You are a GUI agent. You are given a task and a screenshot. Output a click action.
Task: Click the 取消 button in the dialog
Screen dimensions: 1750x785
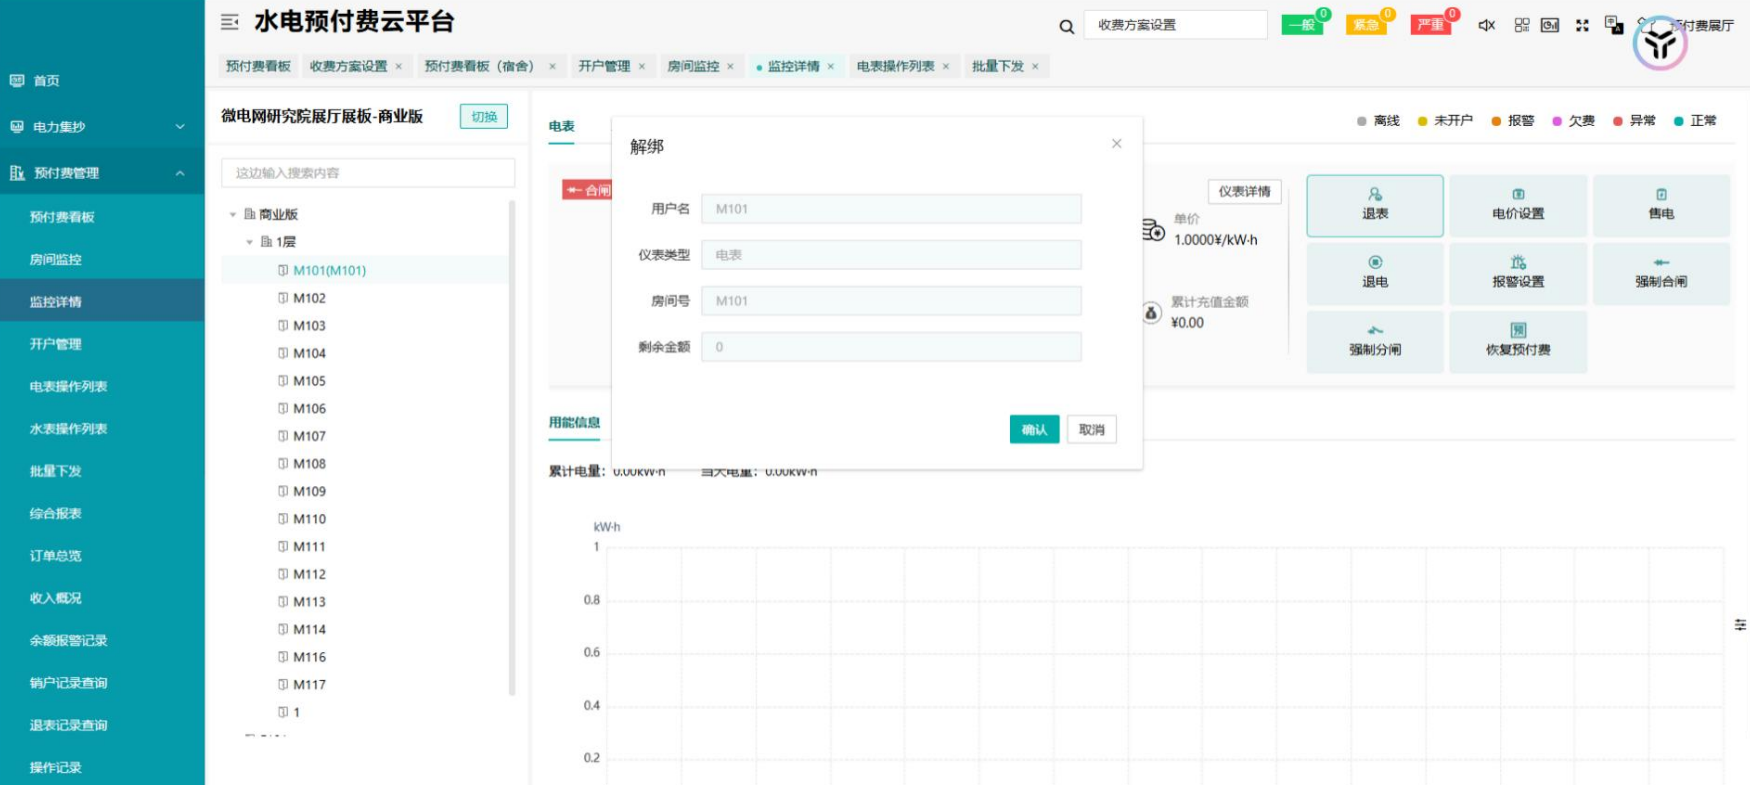tap(1091, 429)
